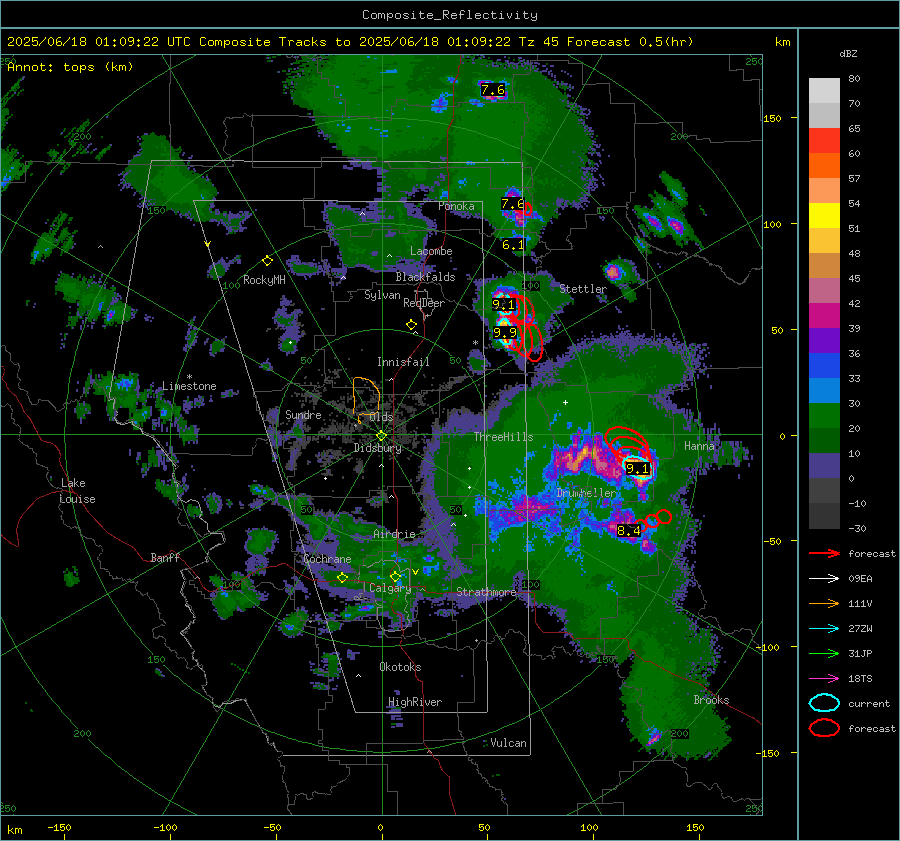Click the timestamp header text line
The image size is (900, 841).
coord(350,42)
